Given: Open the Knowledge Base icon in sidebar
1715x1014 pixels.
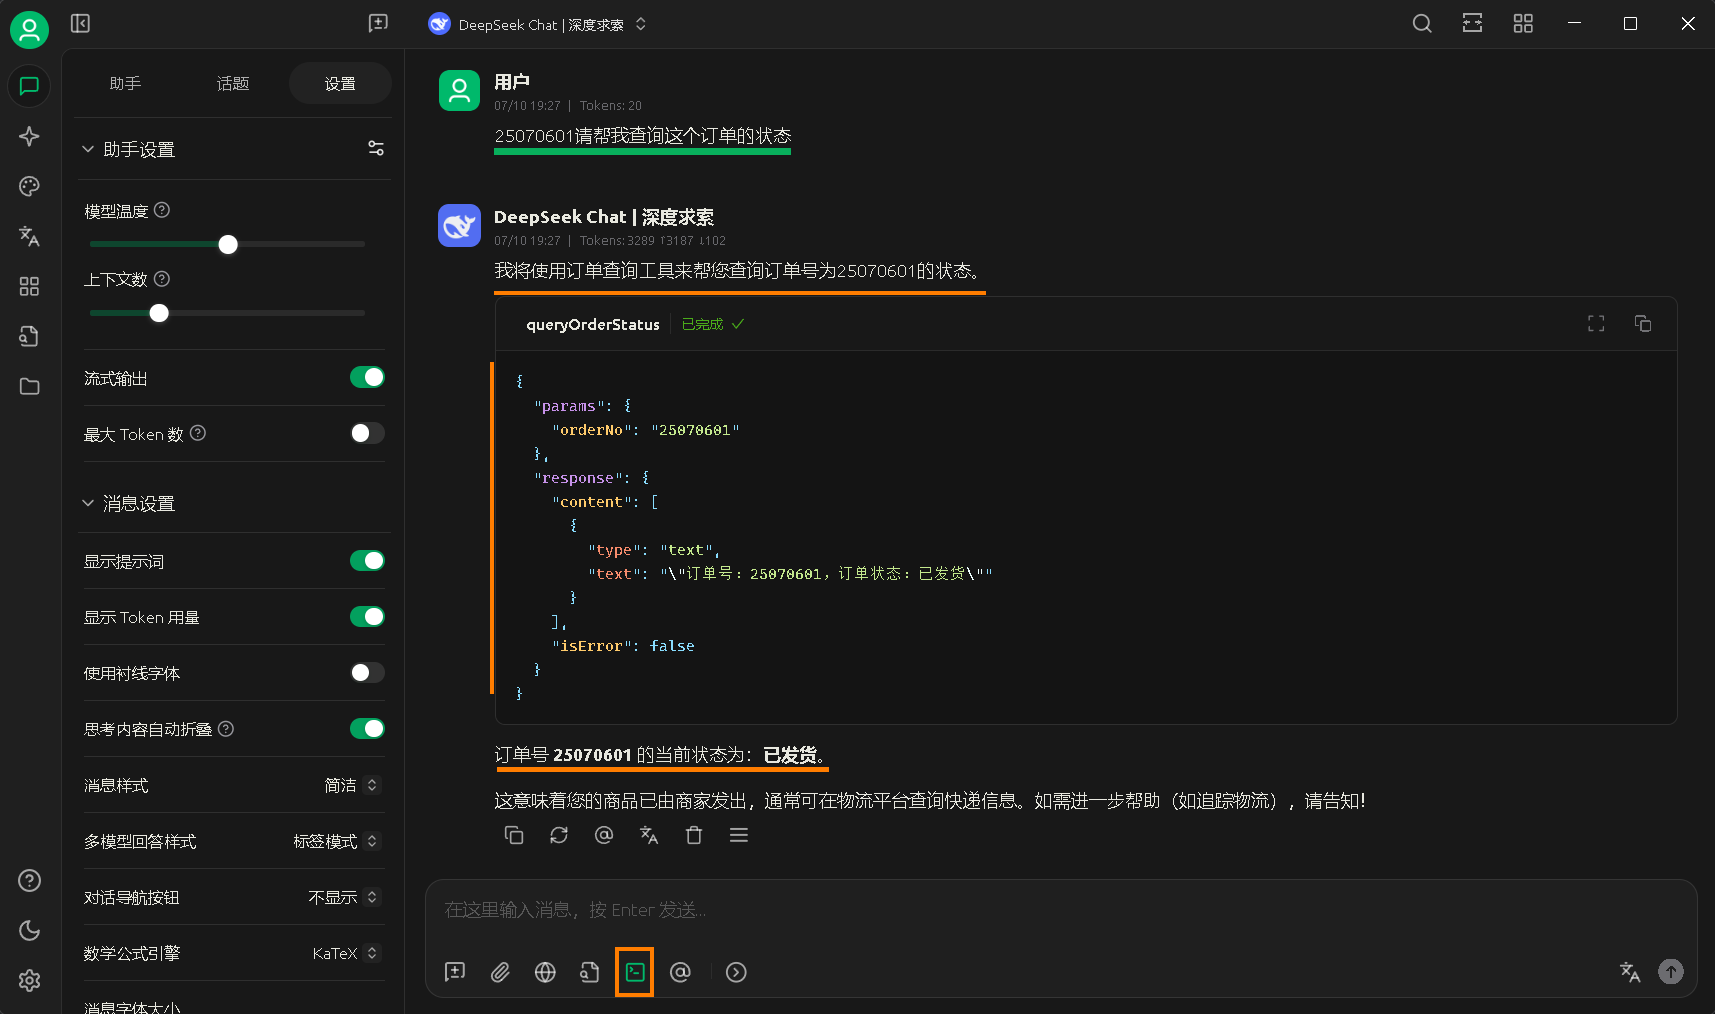Looking at the screenshot, I should 29,336.
